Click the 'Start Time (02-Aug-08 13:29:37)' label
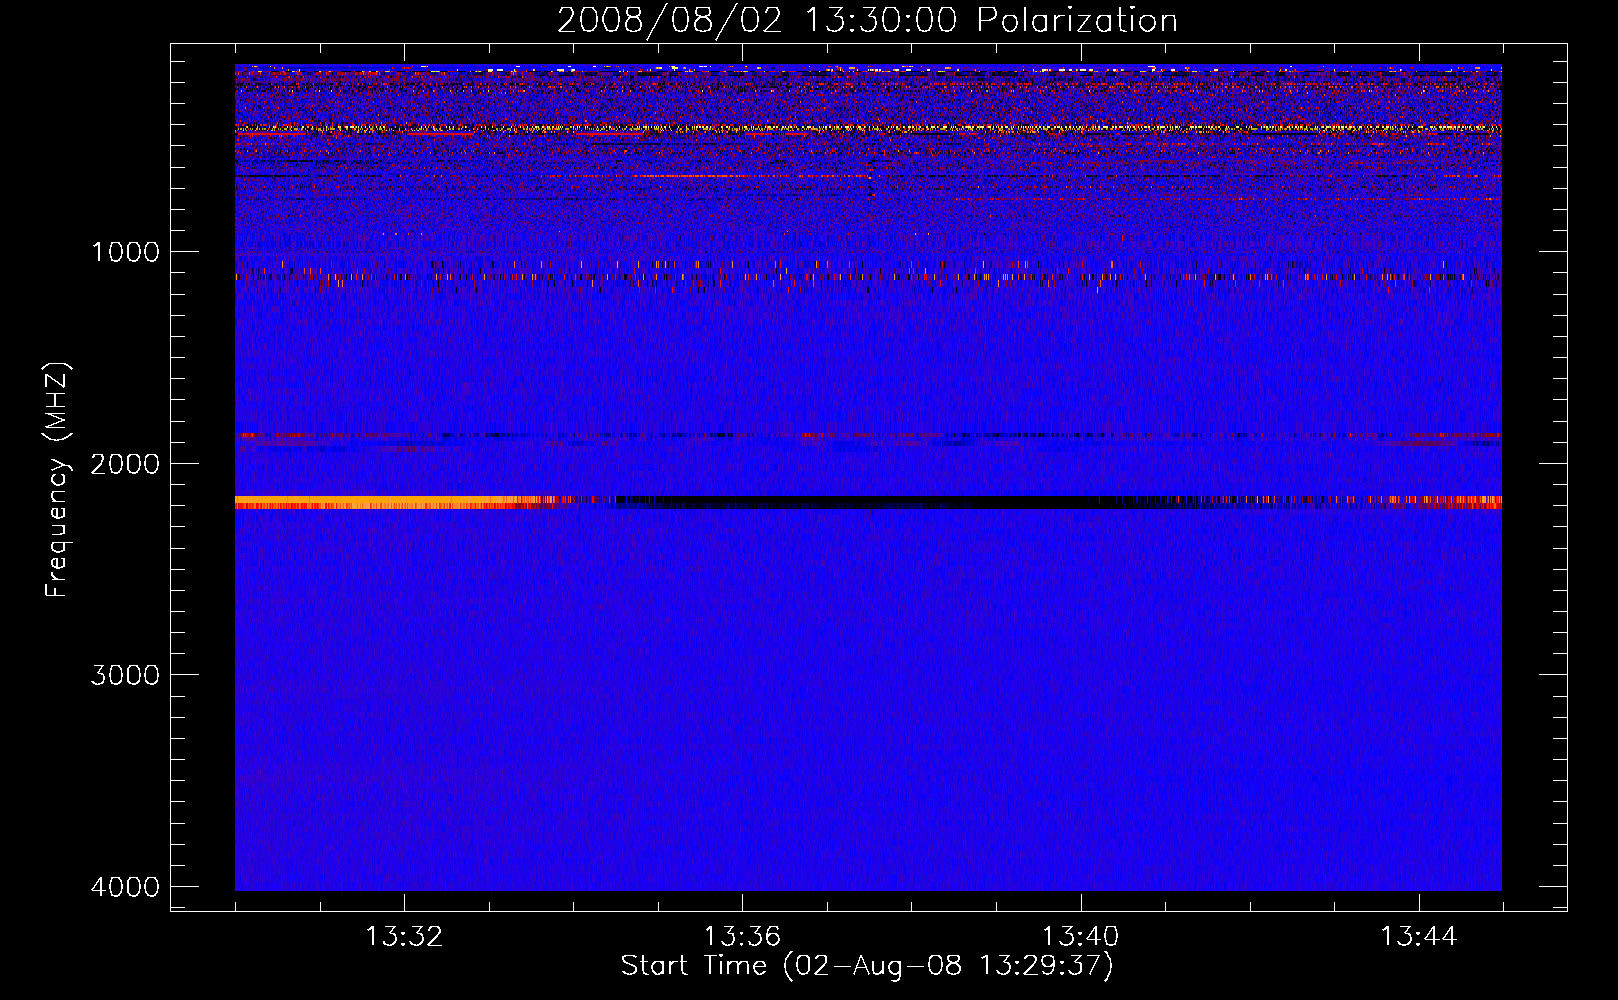This screenshot has width=1618, height=1000. point(867,966)
